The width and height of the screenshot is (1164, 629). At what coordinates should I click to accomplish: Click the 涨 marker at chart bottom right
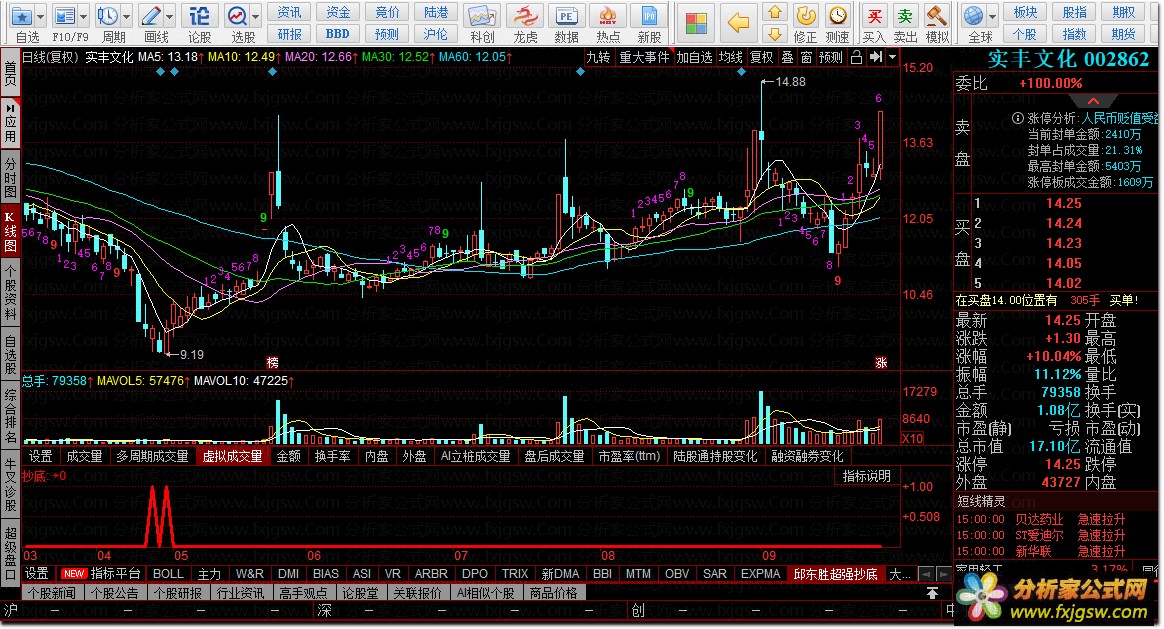(x=881, y=362)
